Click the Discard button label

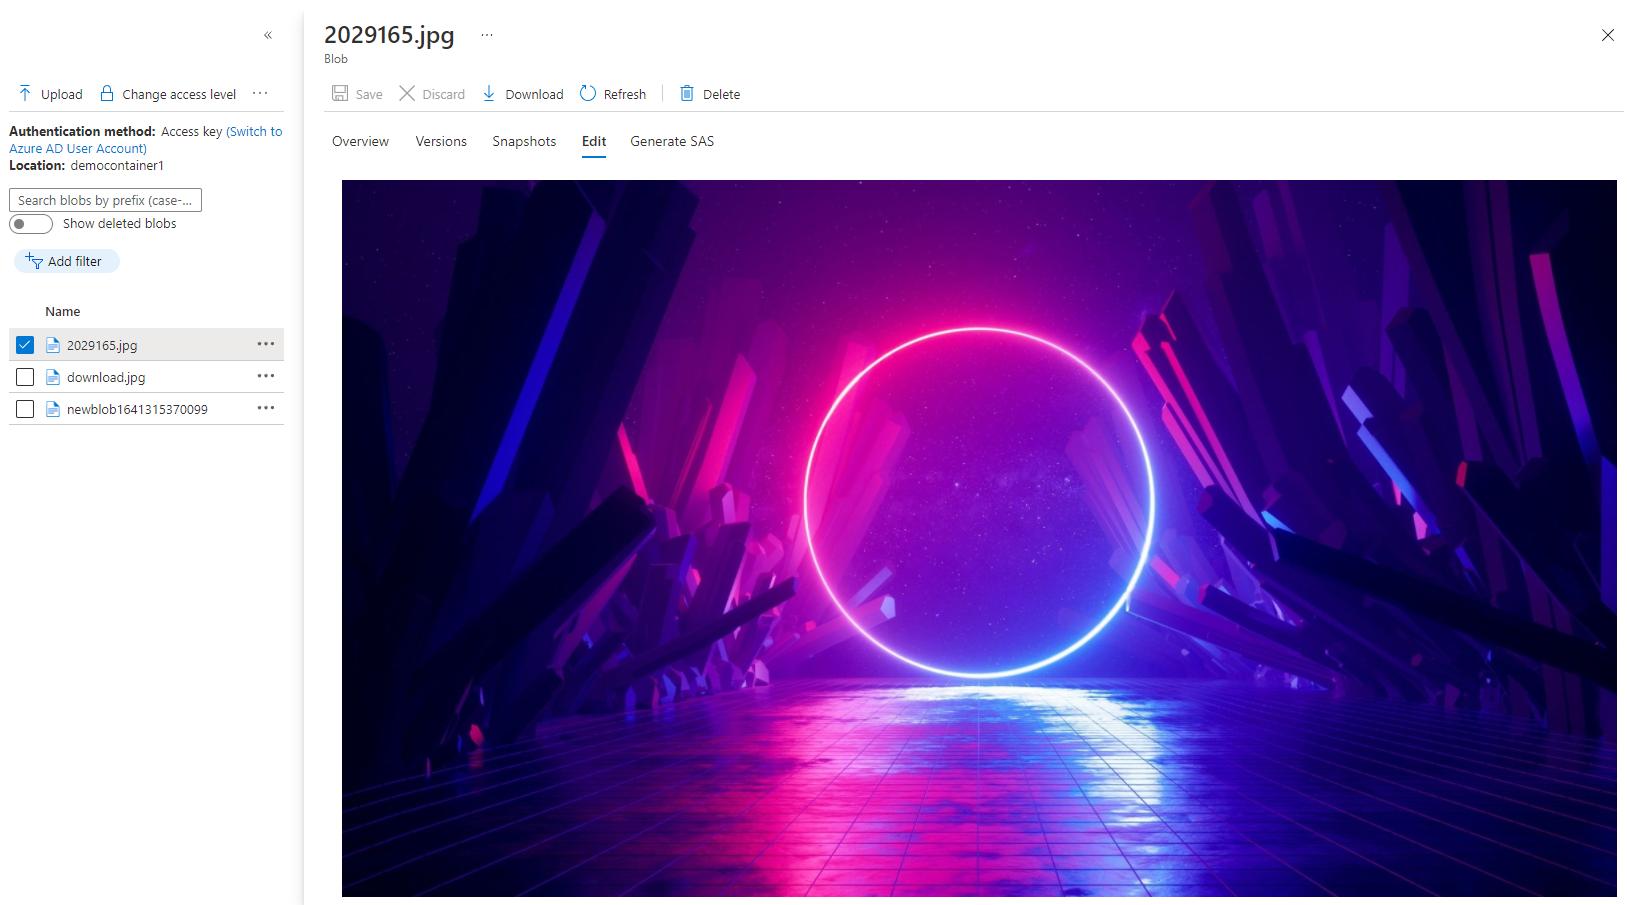[443, 94]
